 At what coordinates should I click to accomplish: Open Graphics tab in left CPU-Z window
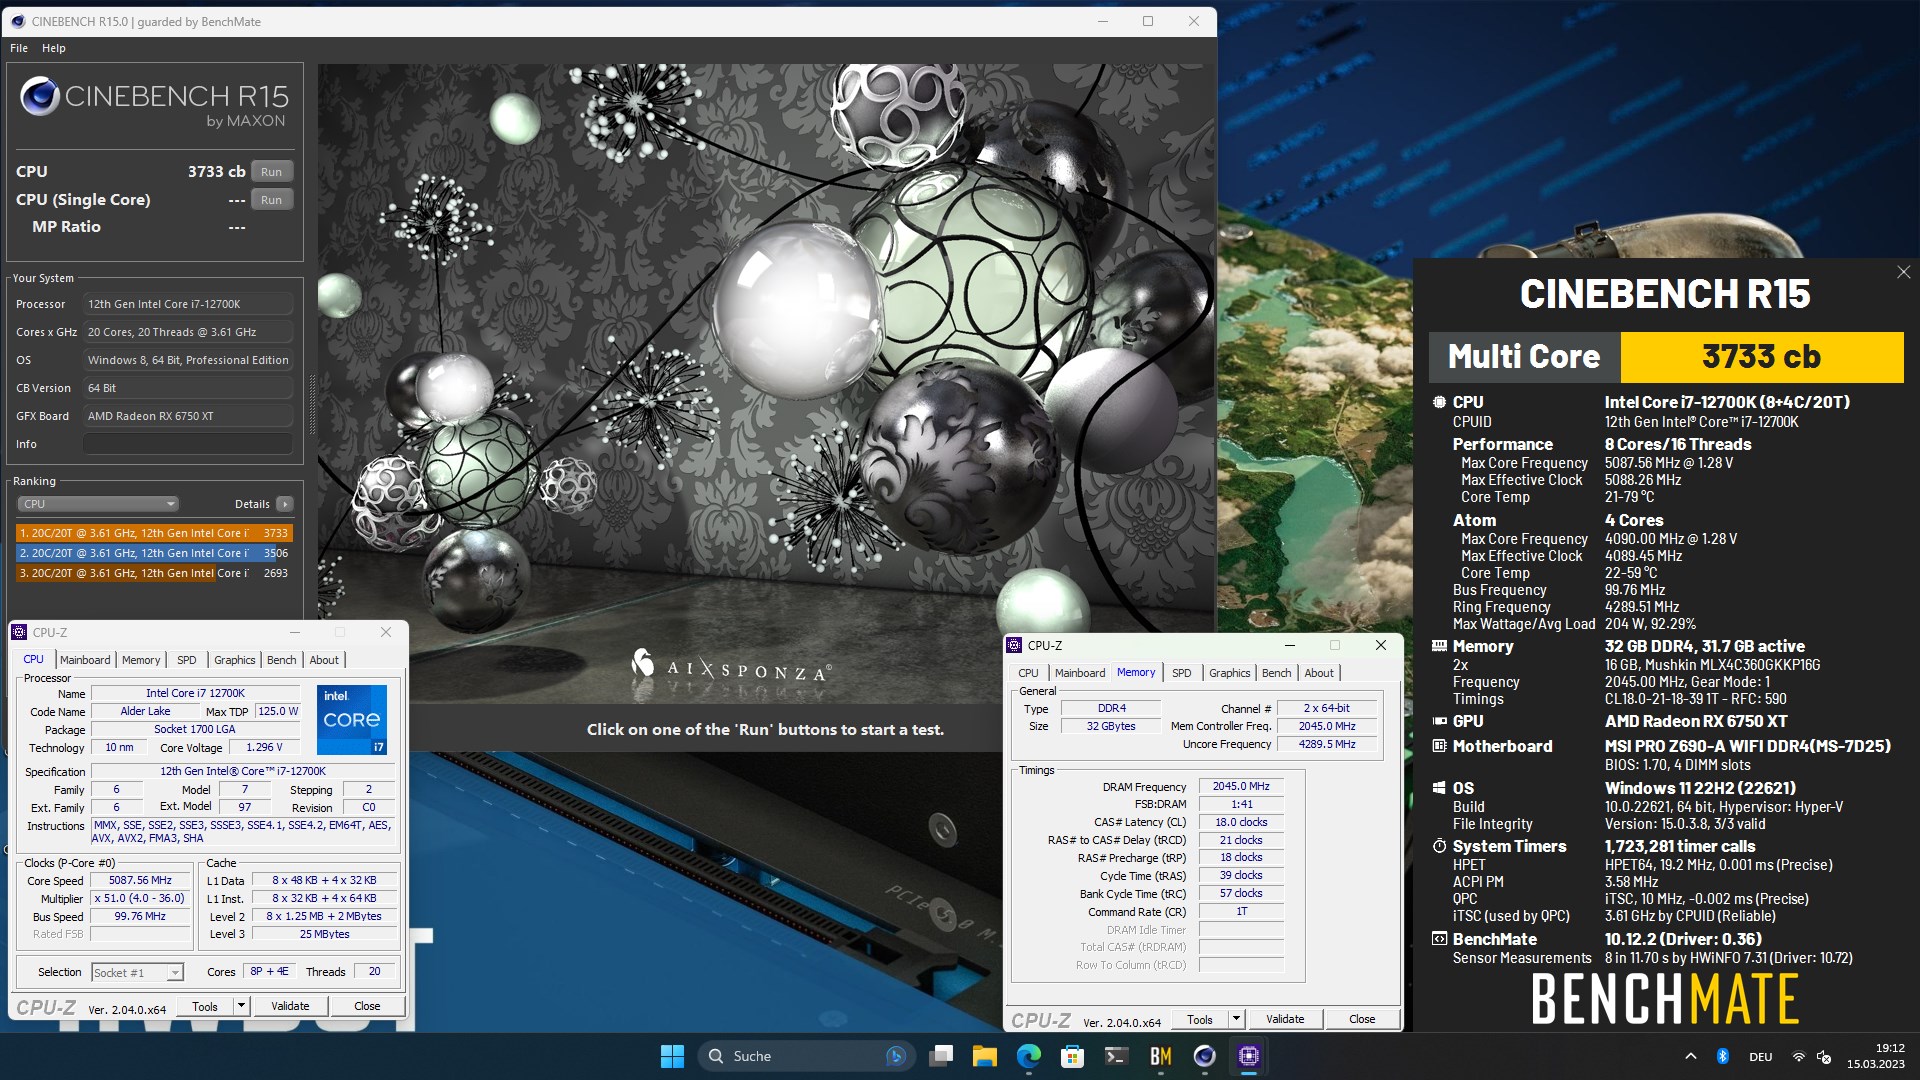pyautogui.click(x=235, y=660)
